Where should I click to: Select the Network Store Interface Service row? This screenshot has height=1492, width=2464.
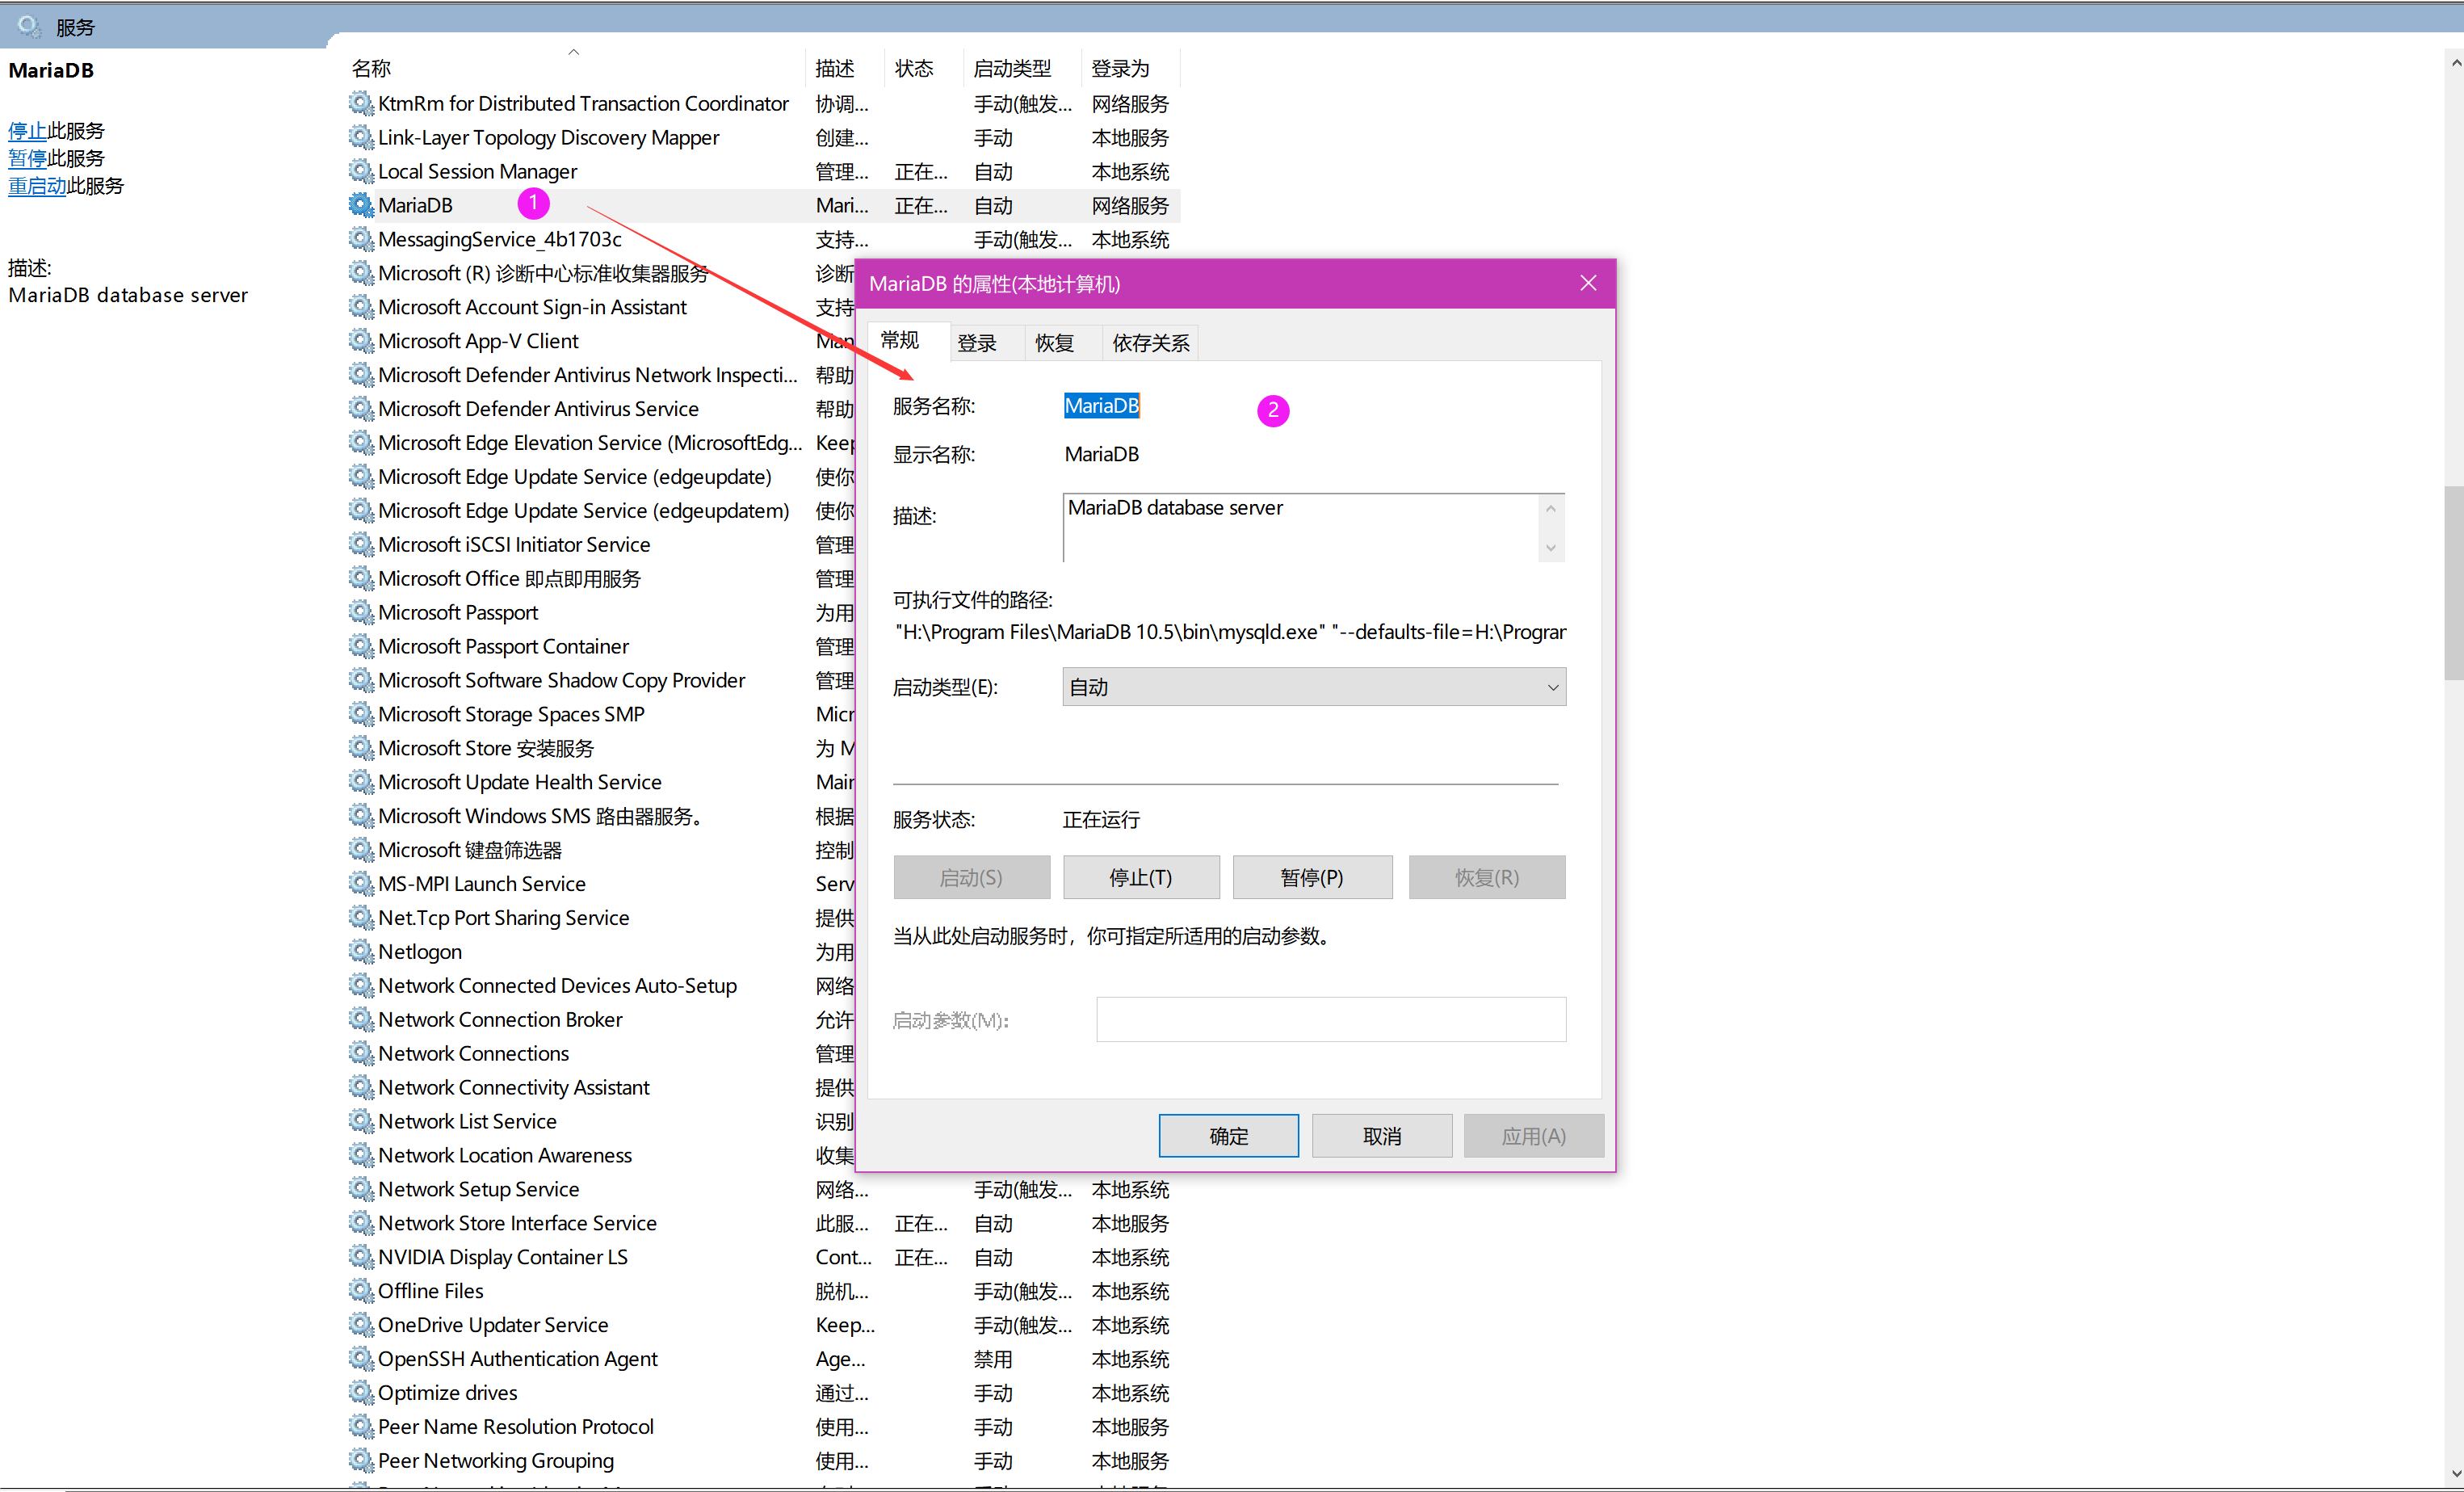click(x=763, y=1223)
